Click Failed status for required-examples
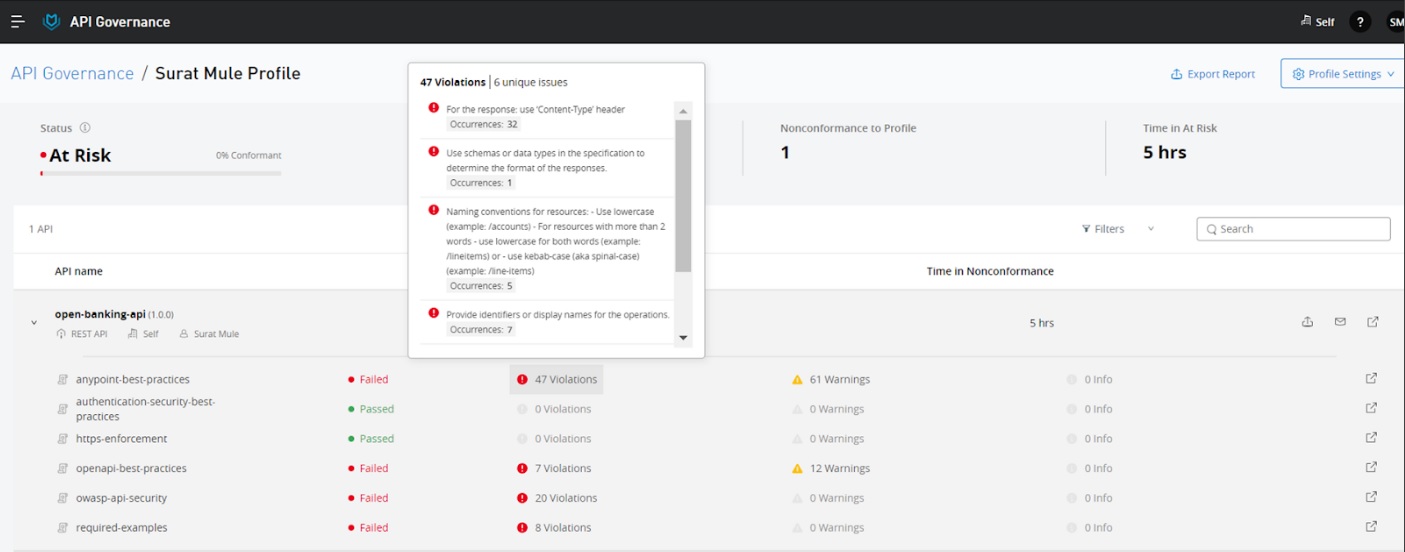 (368, 528)
